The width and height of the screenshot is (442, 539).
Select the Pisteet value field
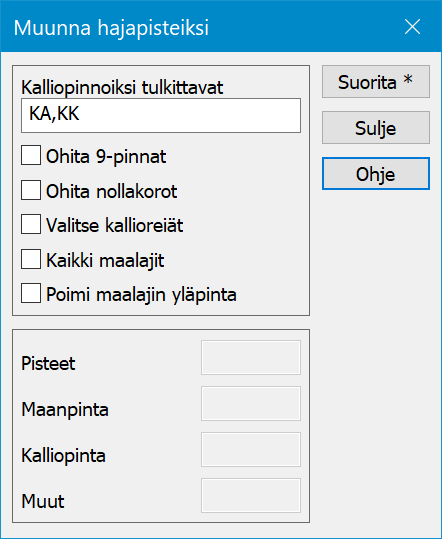(x=251, y=358)
